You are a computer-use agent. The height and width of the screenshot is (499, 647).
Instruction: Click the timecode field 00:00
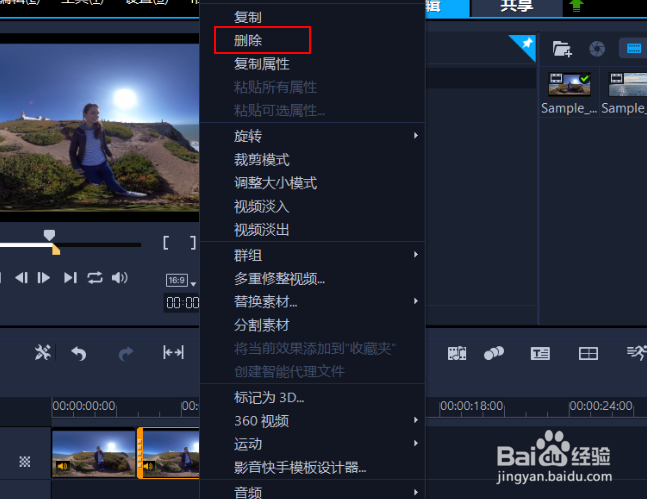point(182,303)
